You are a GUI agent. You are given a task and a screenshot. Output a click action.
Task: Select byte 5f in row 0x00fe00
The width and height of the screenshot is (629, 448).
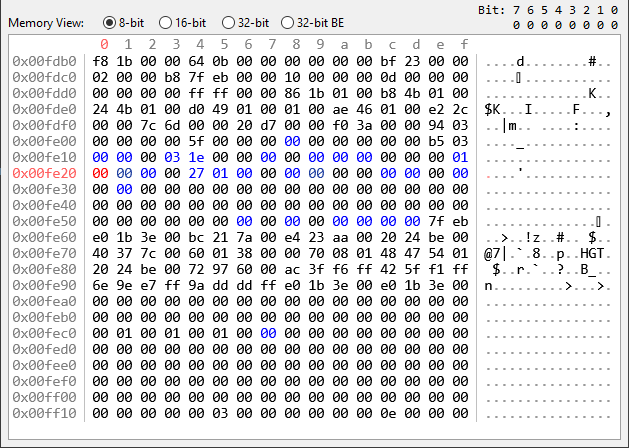196,141
